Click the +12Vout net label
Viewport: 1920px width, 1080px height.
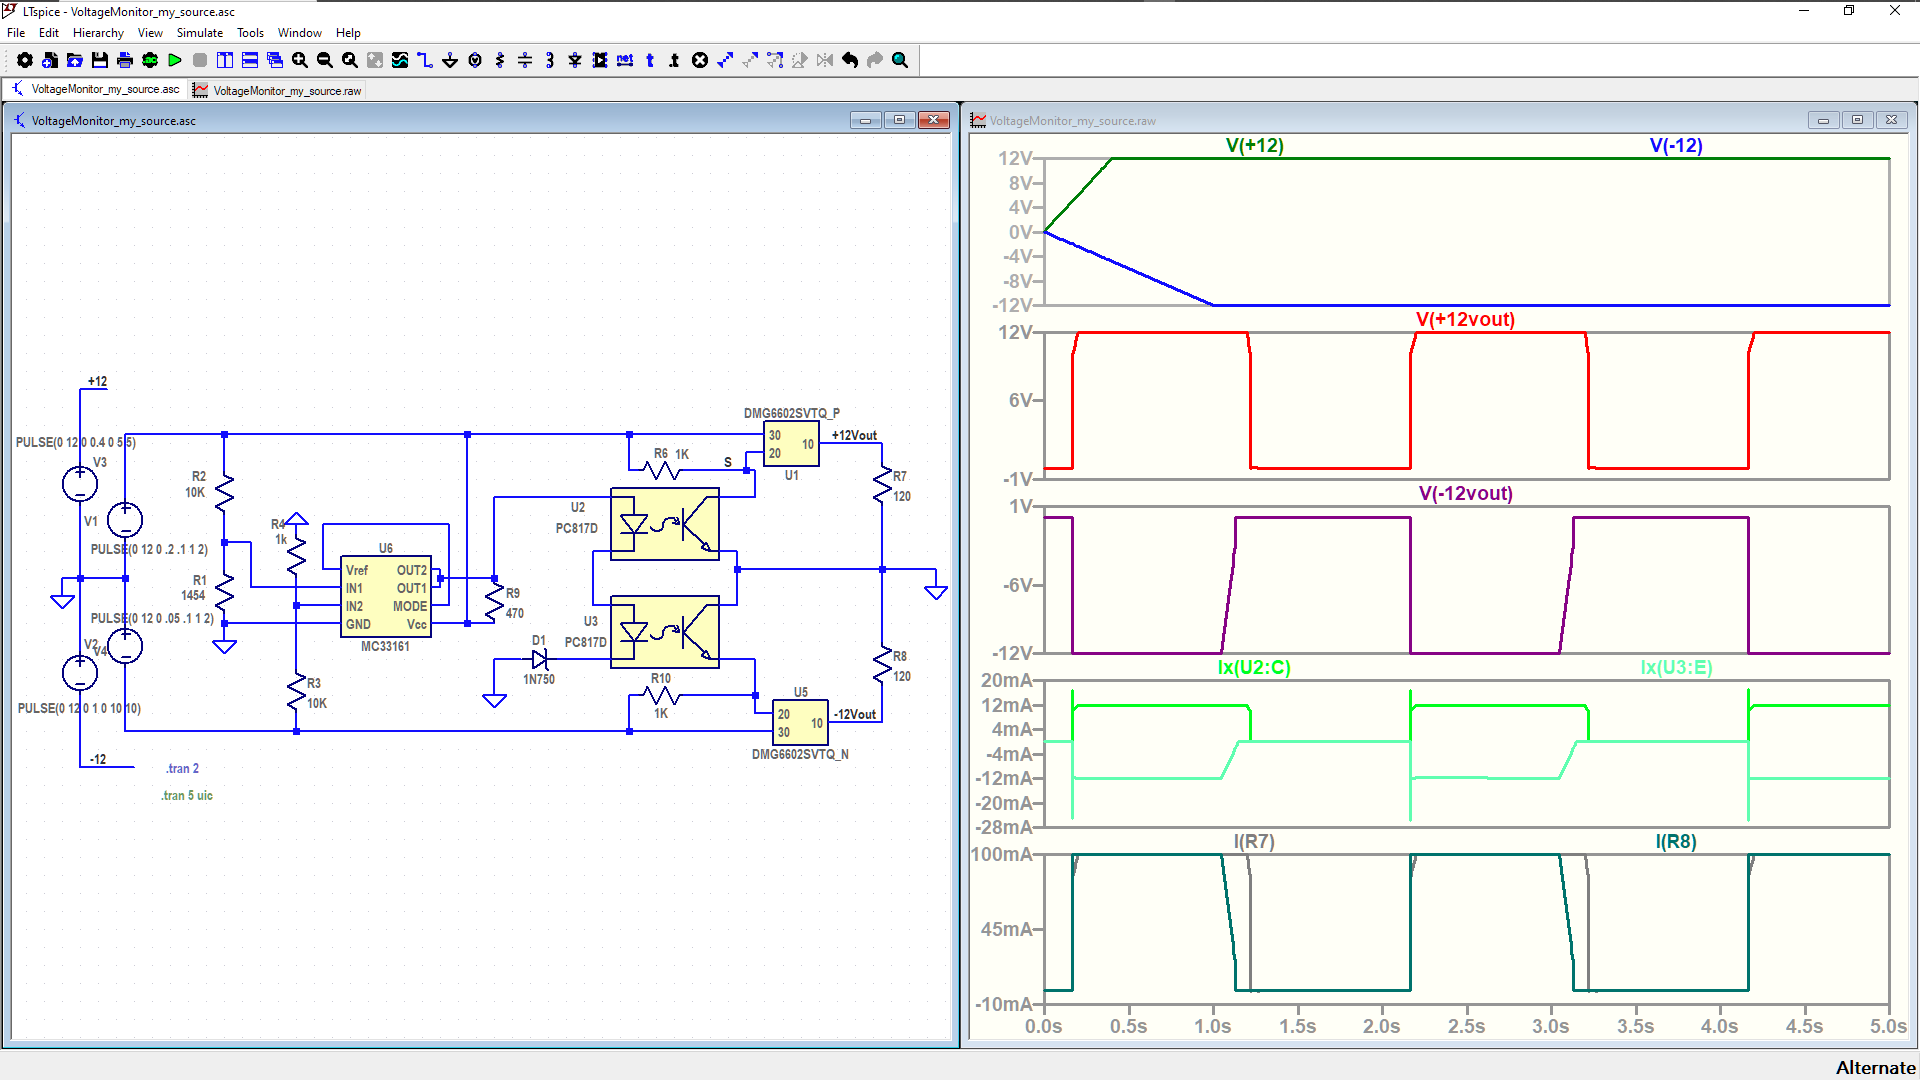pos(854,435)
